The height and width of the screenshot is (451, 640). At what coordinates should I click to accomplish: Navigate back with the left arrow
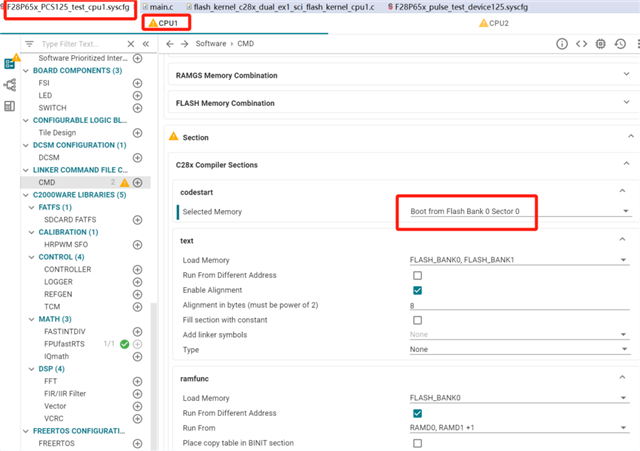tap(170, 44)
